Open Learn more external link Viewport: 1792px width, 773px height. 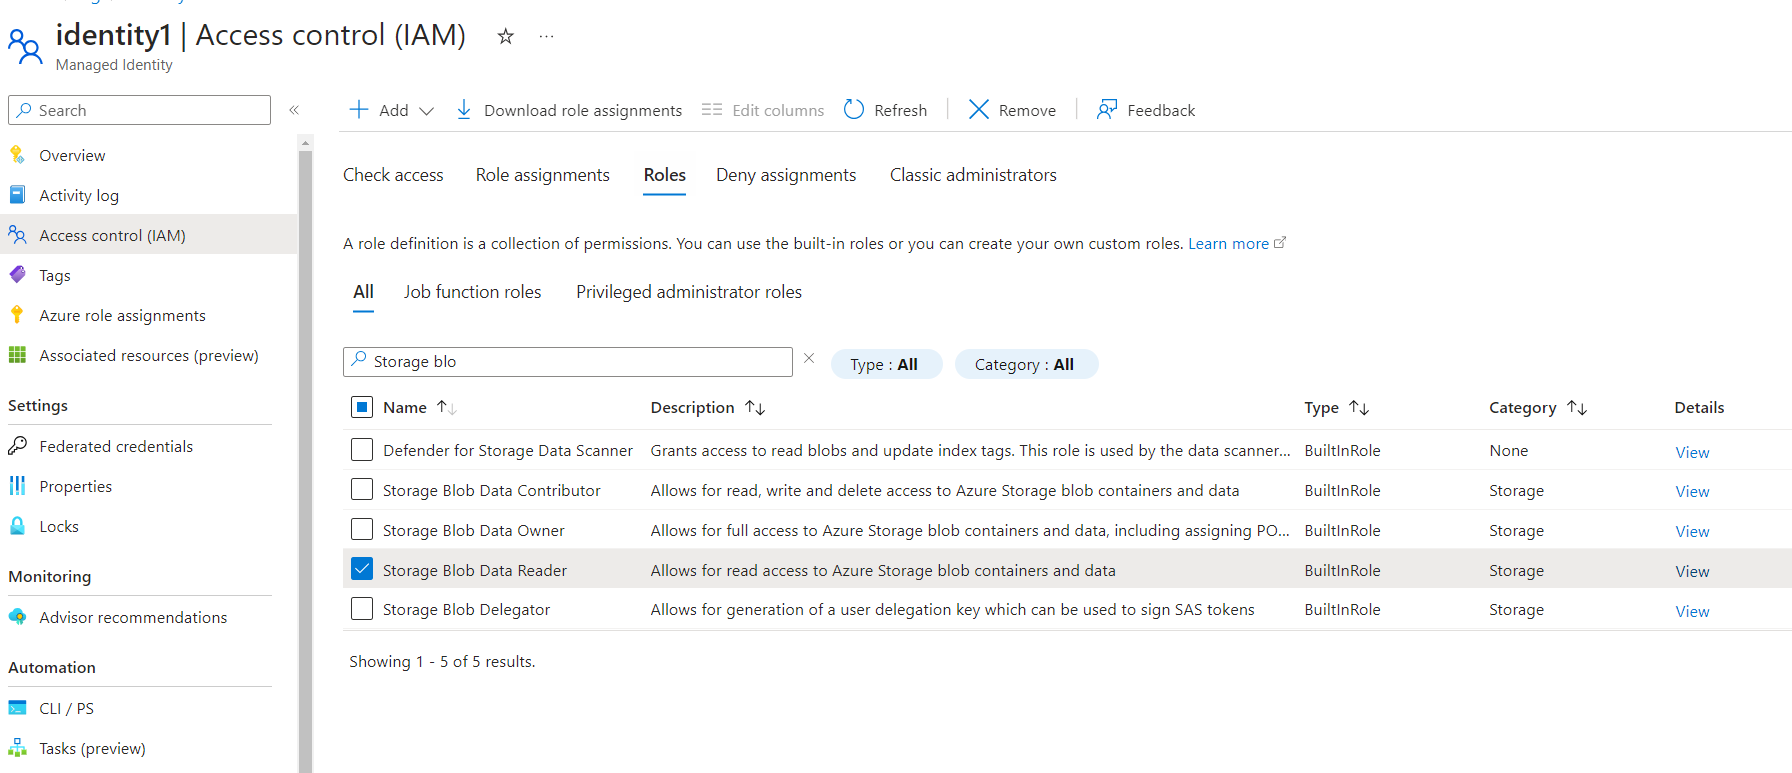[1237, 243]
